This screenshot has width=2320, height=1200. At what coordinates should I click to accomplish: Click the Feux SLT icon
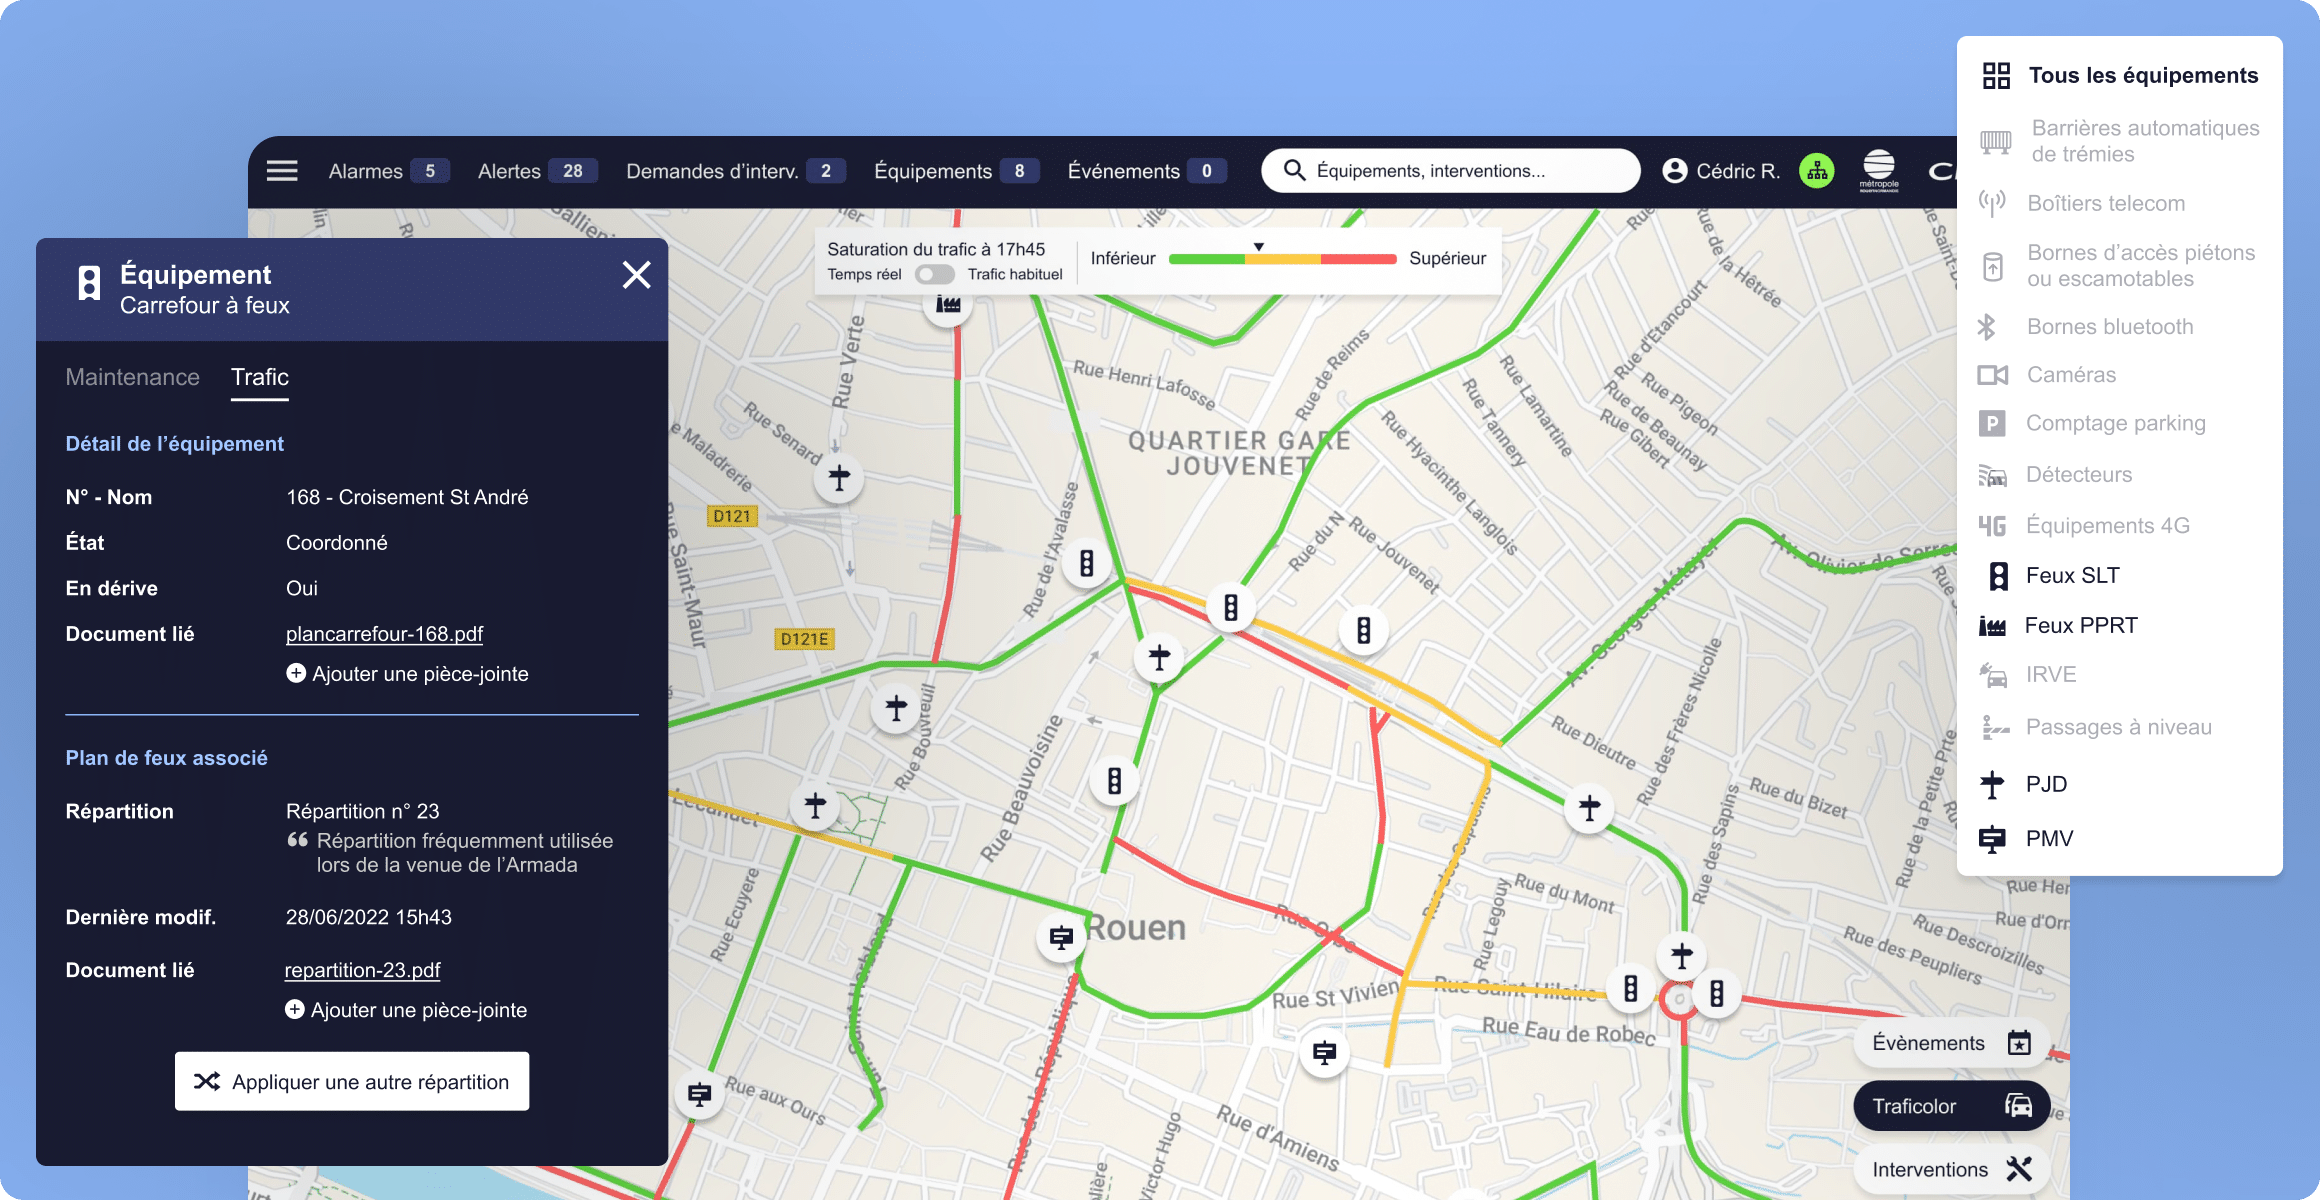coord(1998,576)
